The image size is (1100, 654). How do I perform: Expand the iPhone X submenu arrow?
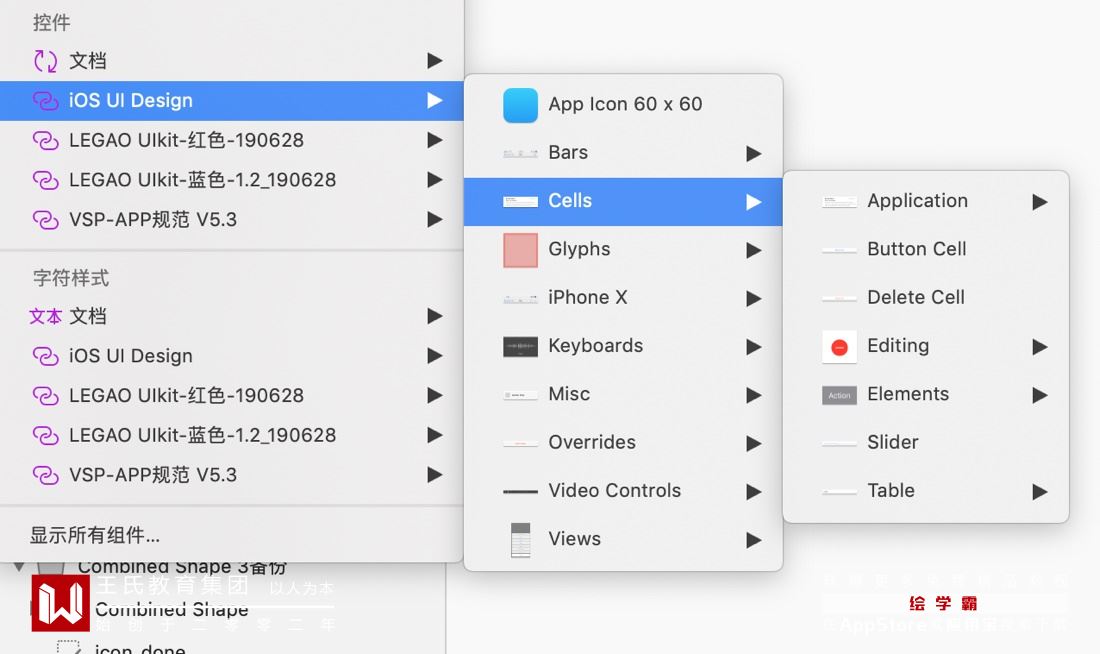point(753,299)
